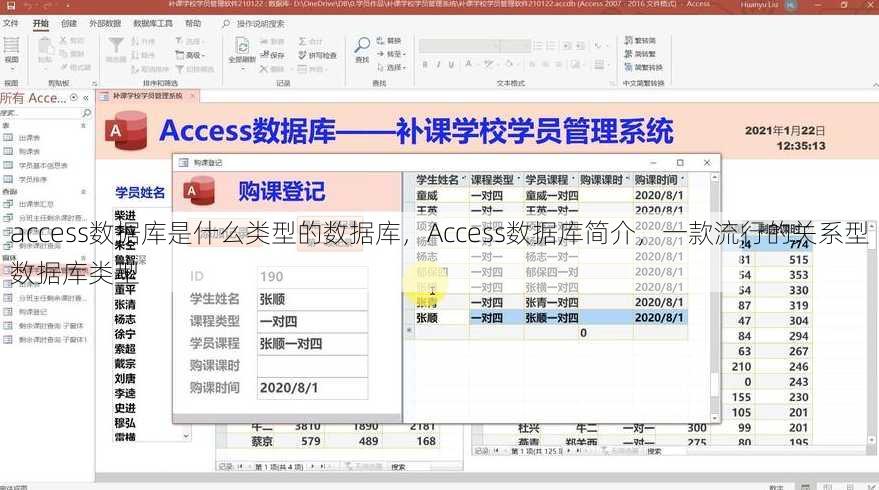Viewport: 879px width, 490px height.
Task: Click 保存 in the records group
Action: (272, 55)
